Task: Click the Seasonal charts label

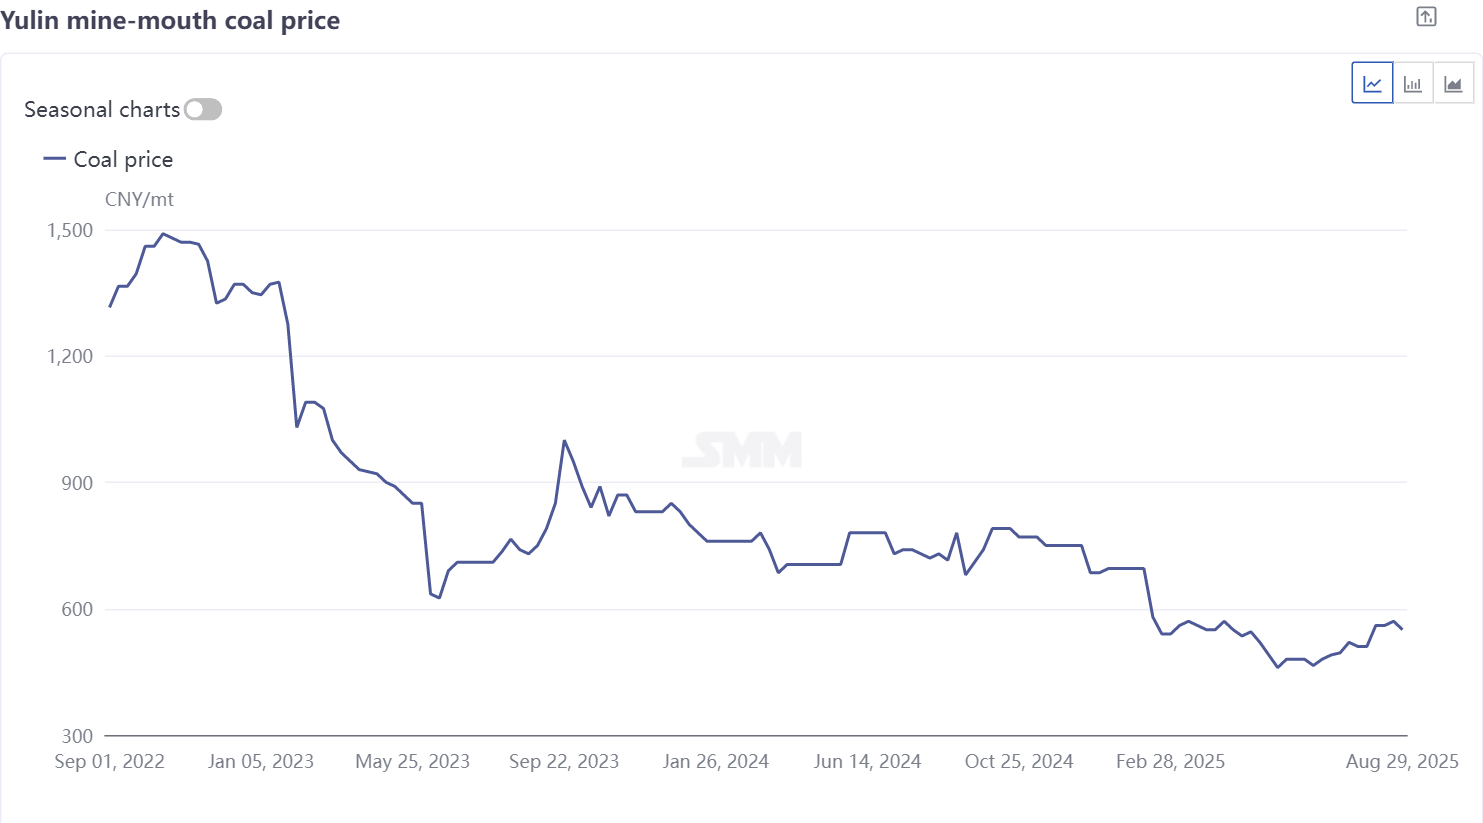Action: point(102,110)
